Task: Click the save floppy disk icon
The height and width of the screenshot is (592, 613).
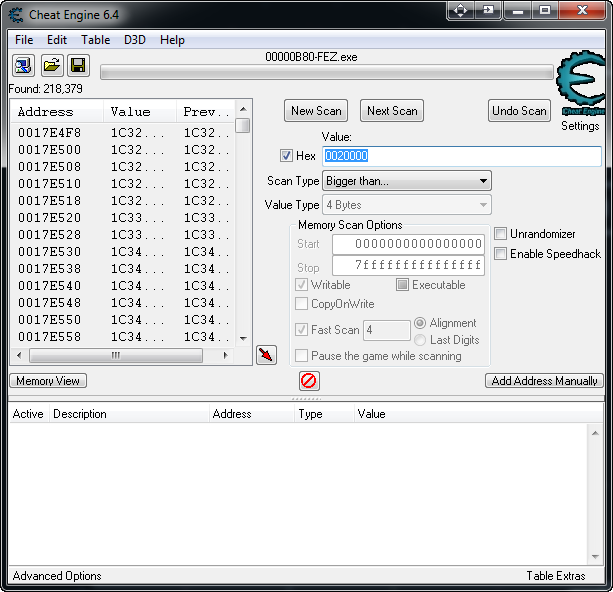Action: coord(79,66)
